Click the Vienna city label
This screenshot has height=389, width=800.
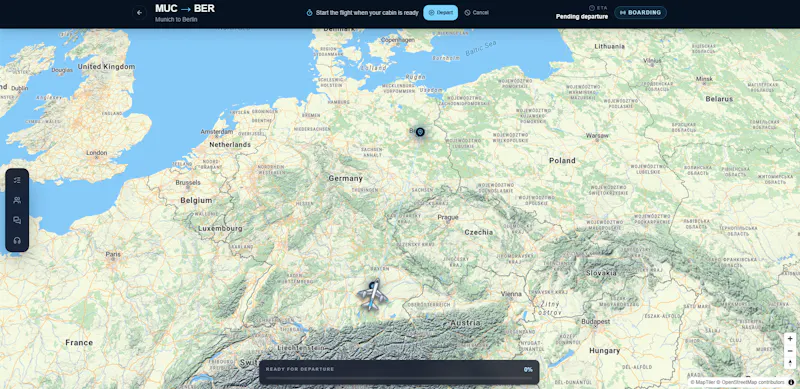point(511,294)
